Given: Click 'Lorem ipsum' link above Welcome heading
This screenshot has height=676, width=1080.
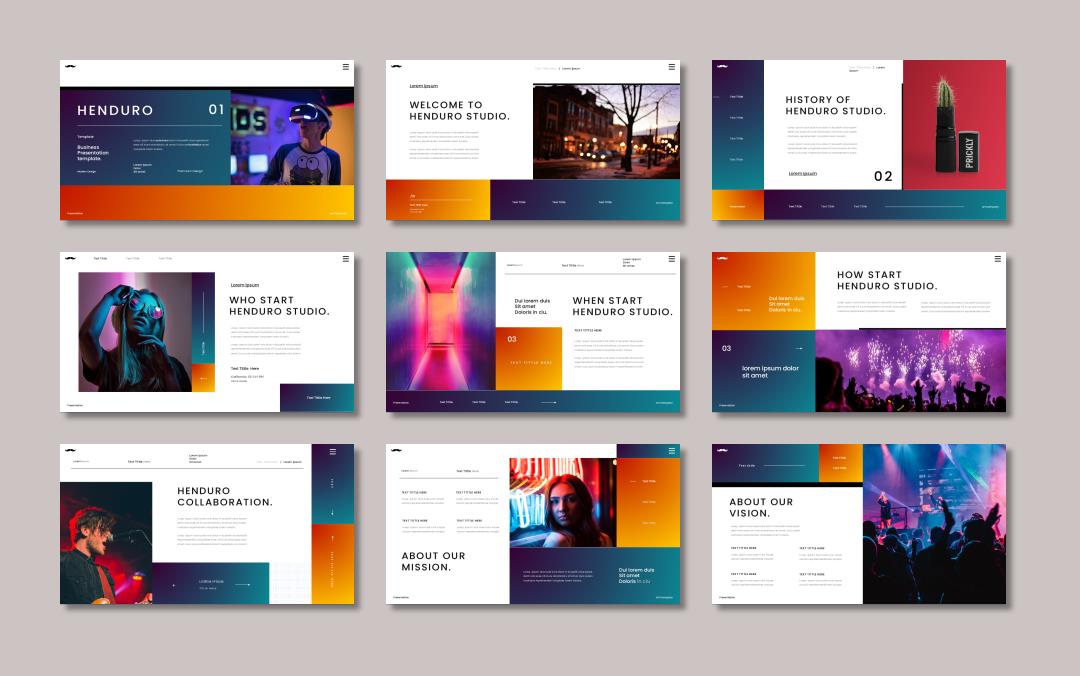Looking at the screenshot, I should pos(423,86).
